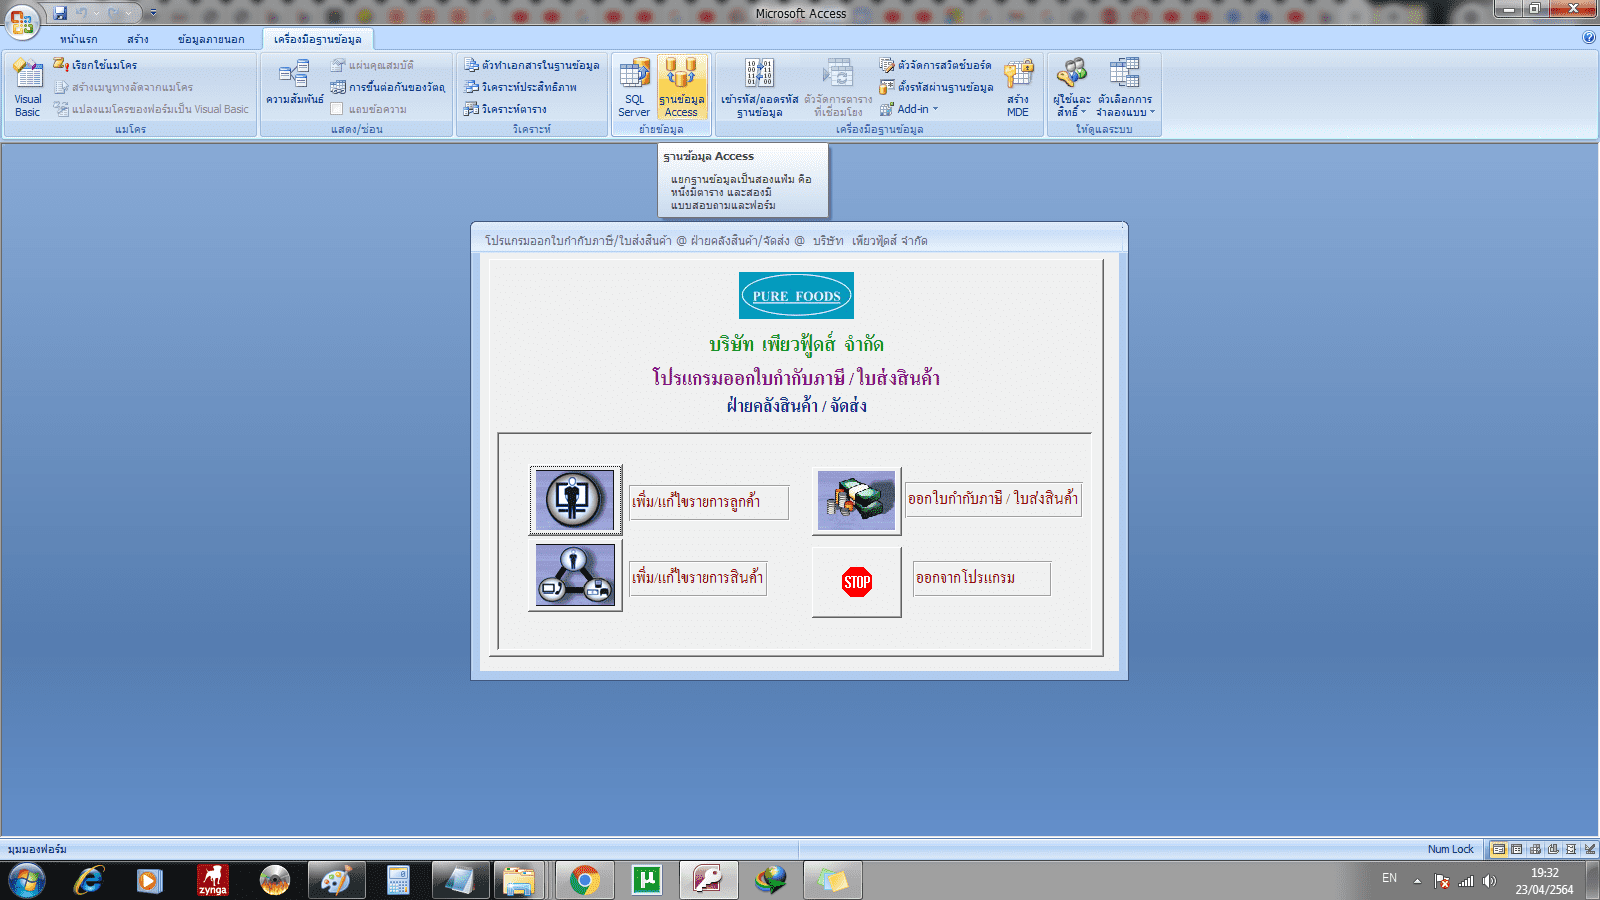1600x900 pixels.
Task: Expand the ผู้ใช้และสิทธิ์ users and permissions dropdown
Action: 1071,87
